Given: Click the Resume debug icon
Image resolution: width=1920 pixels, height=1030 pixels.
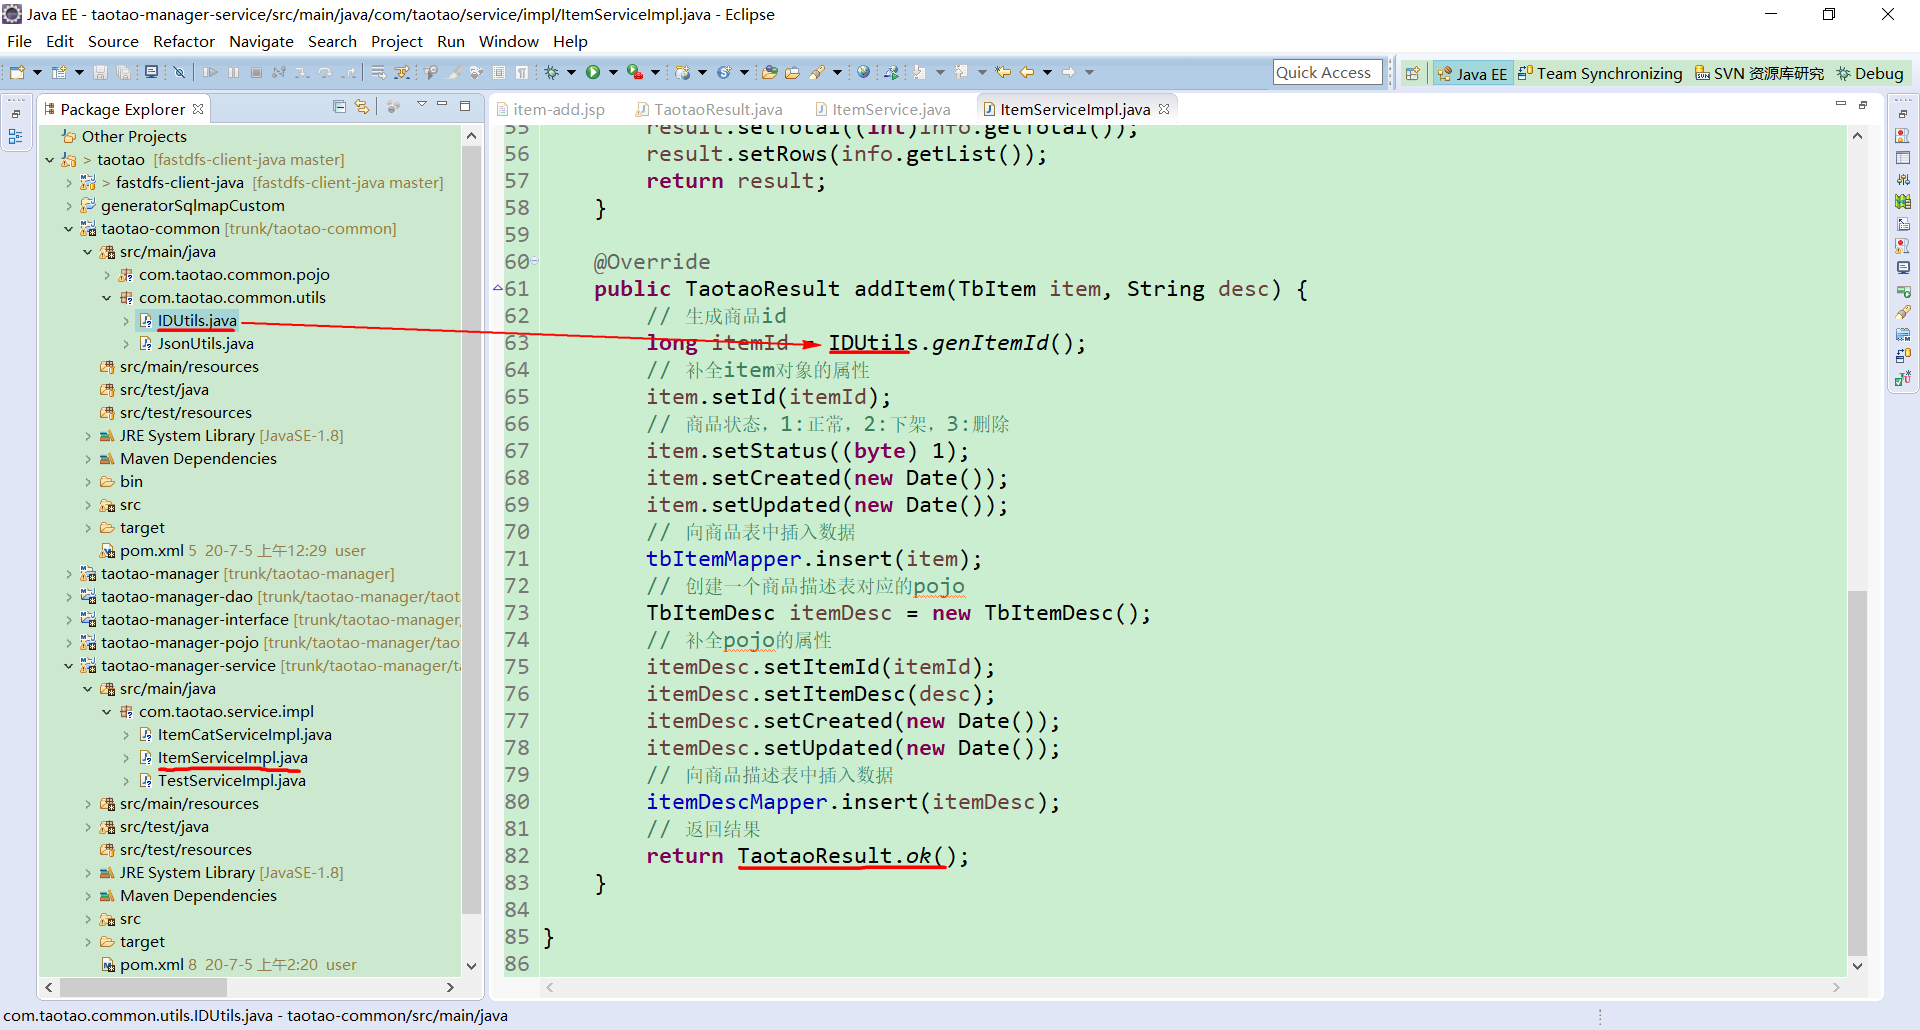Looking at the screenshot, I should (x=210, y=72).
